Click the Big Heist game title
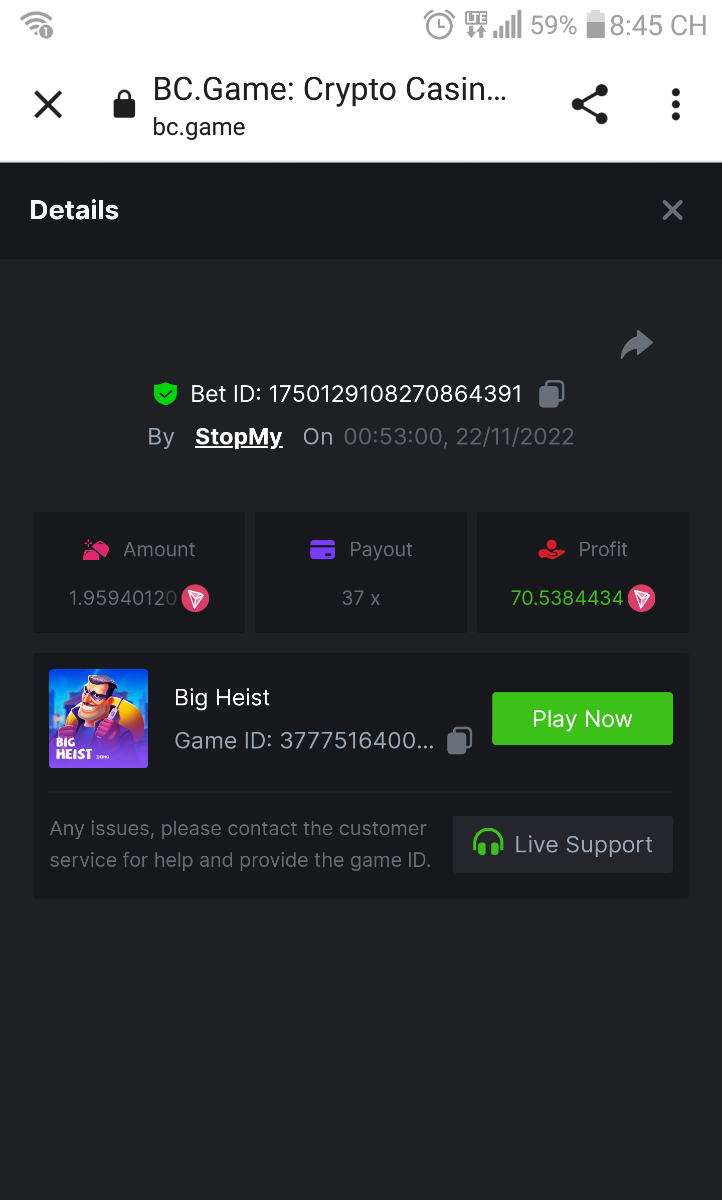This screenshot has height=1200, width=722. (222, 697)
